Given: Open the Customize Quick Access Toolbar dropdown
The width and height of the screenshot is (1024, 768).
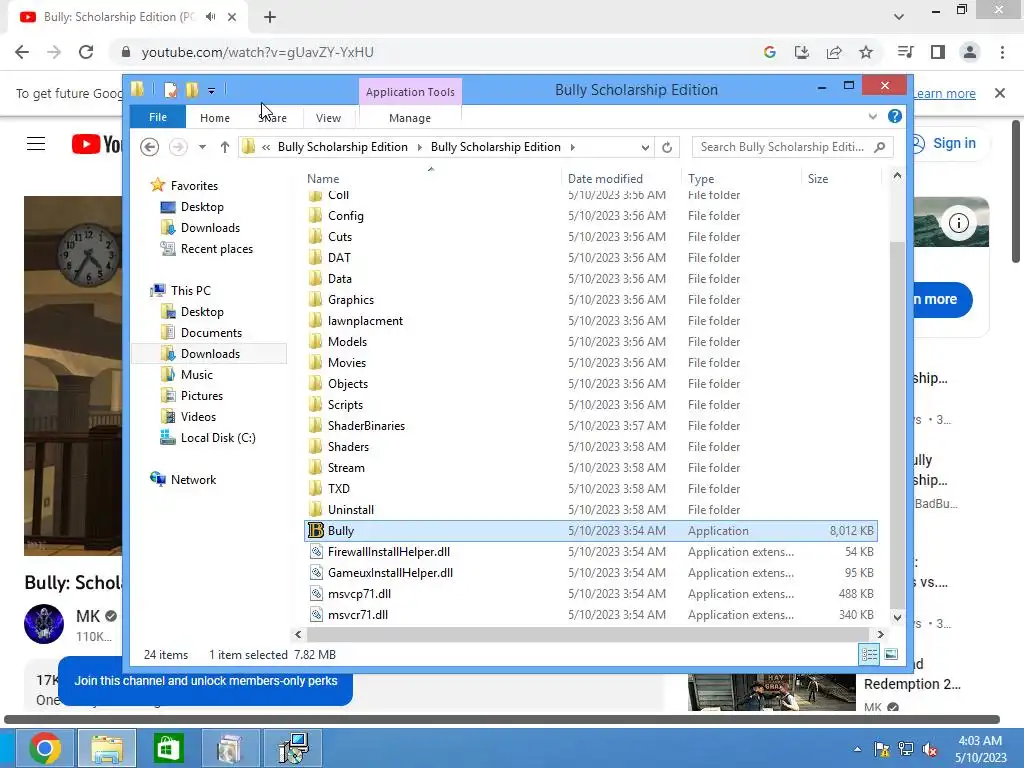Looking at the screenshot, I should (211, 91).
